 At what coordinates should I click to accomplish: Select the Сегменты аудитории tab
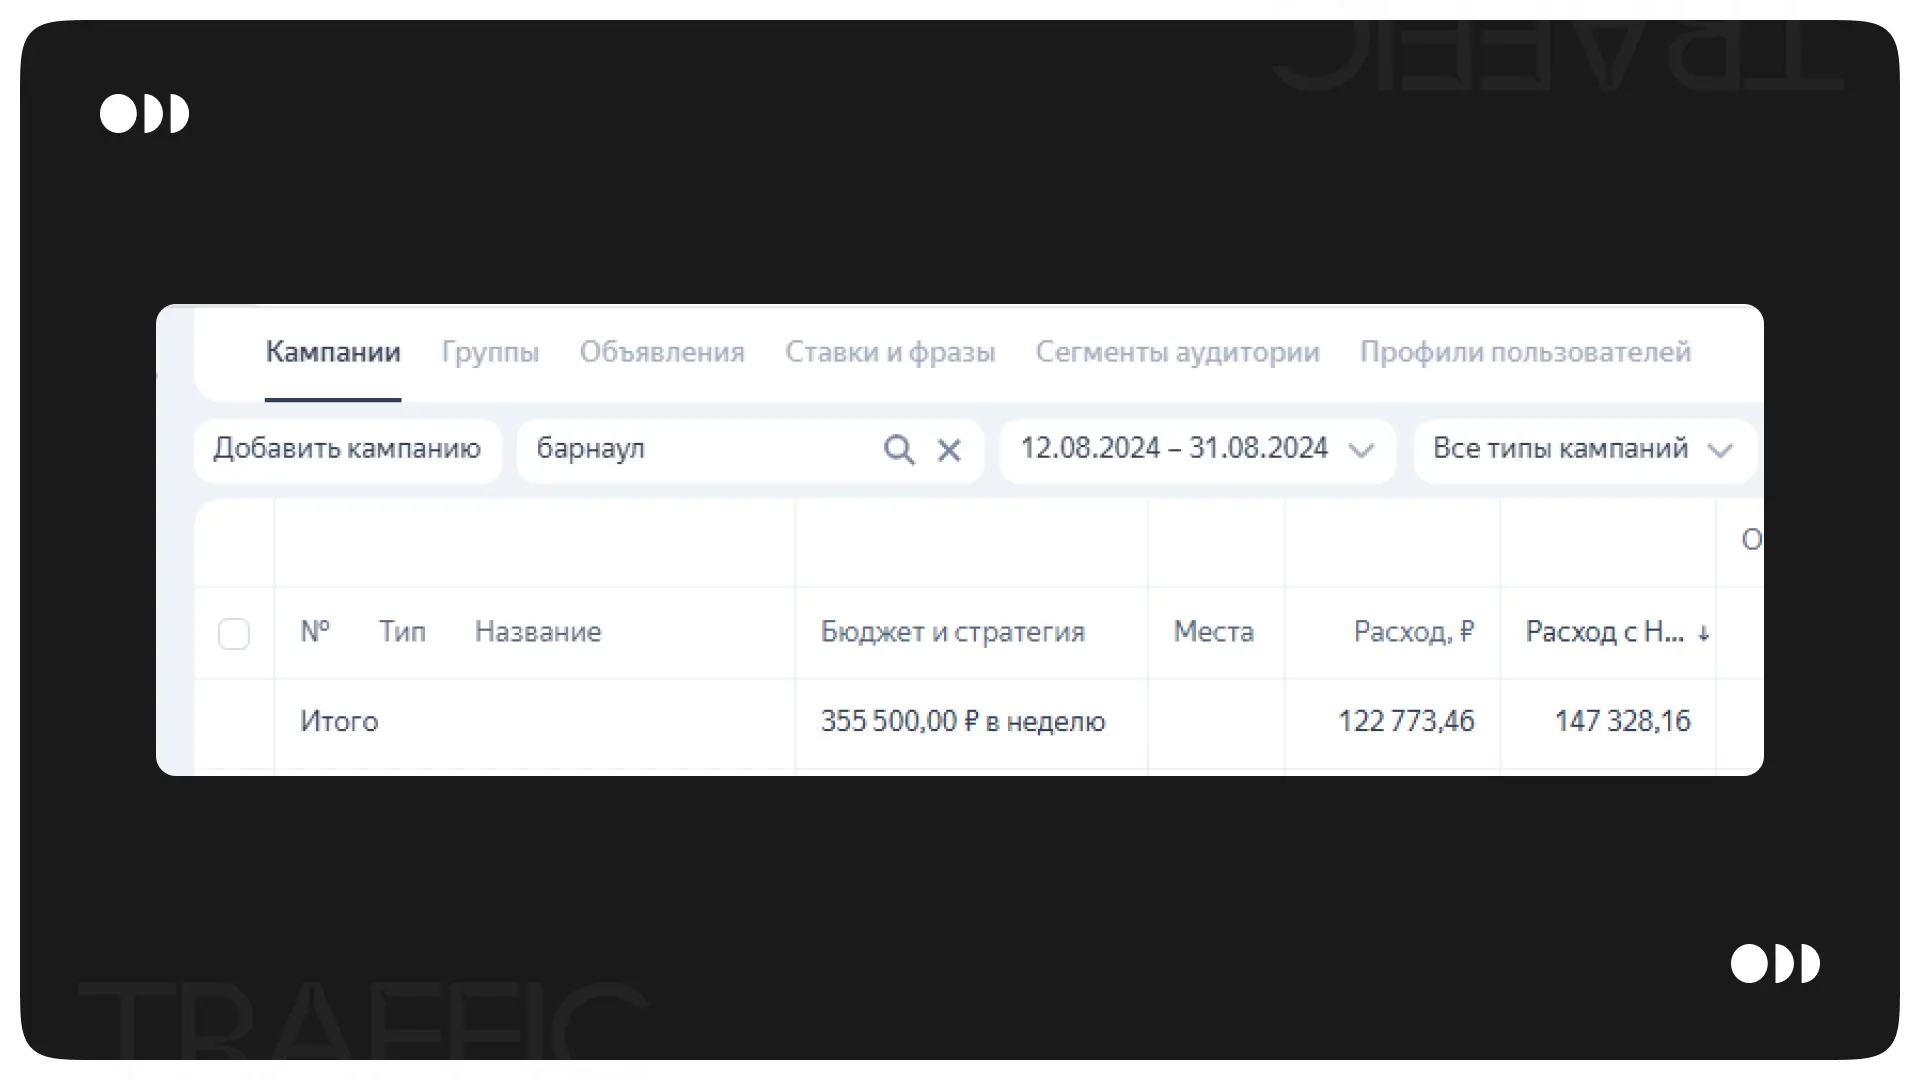click(1177, 352)
